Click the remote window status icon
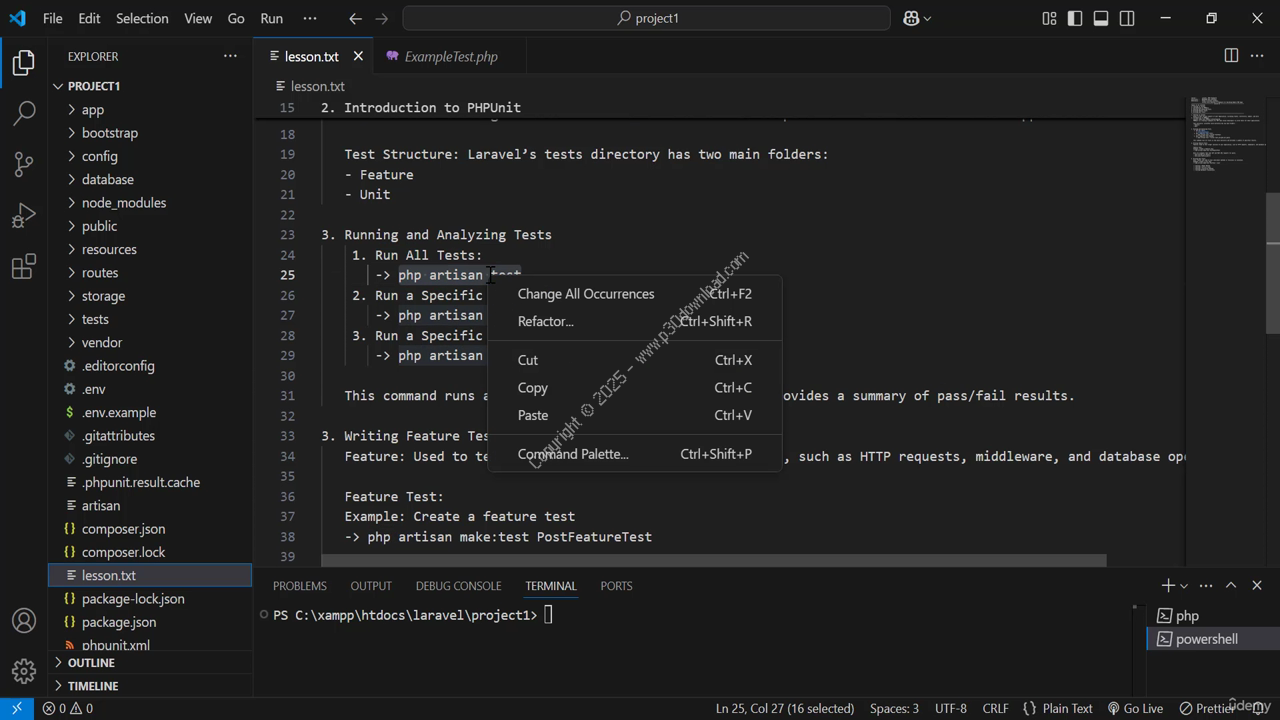1280x720 pixels. click(16, 708)
